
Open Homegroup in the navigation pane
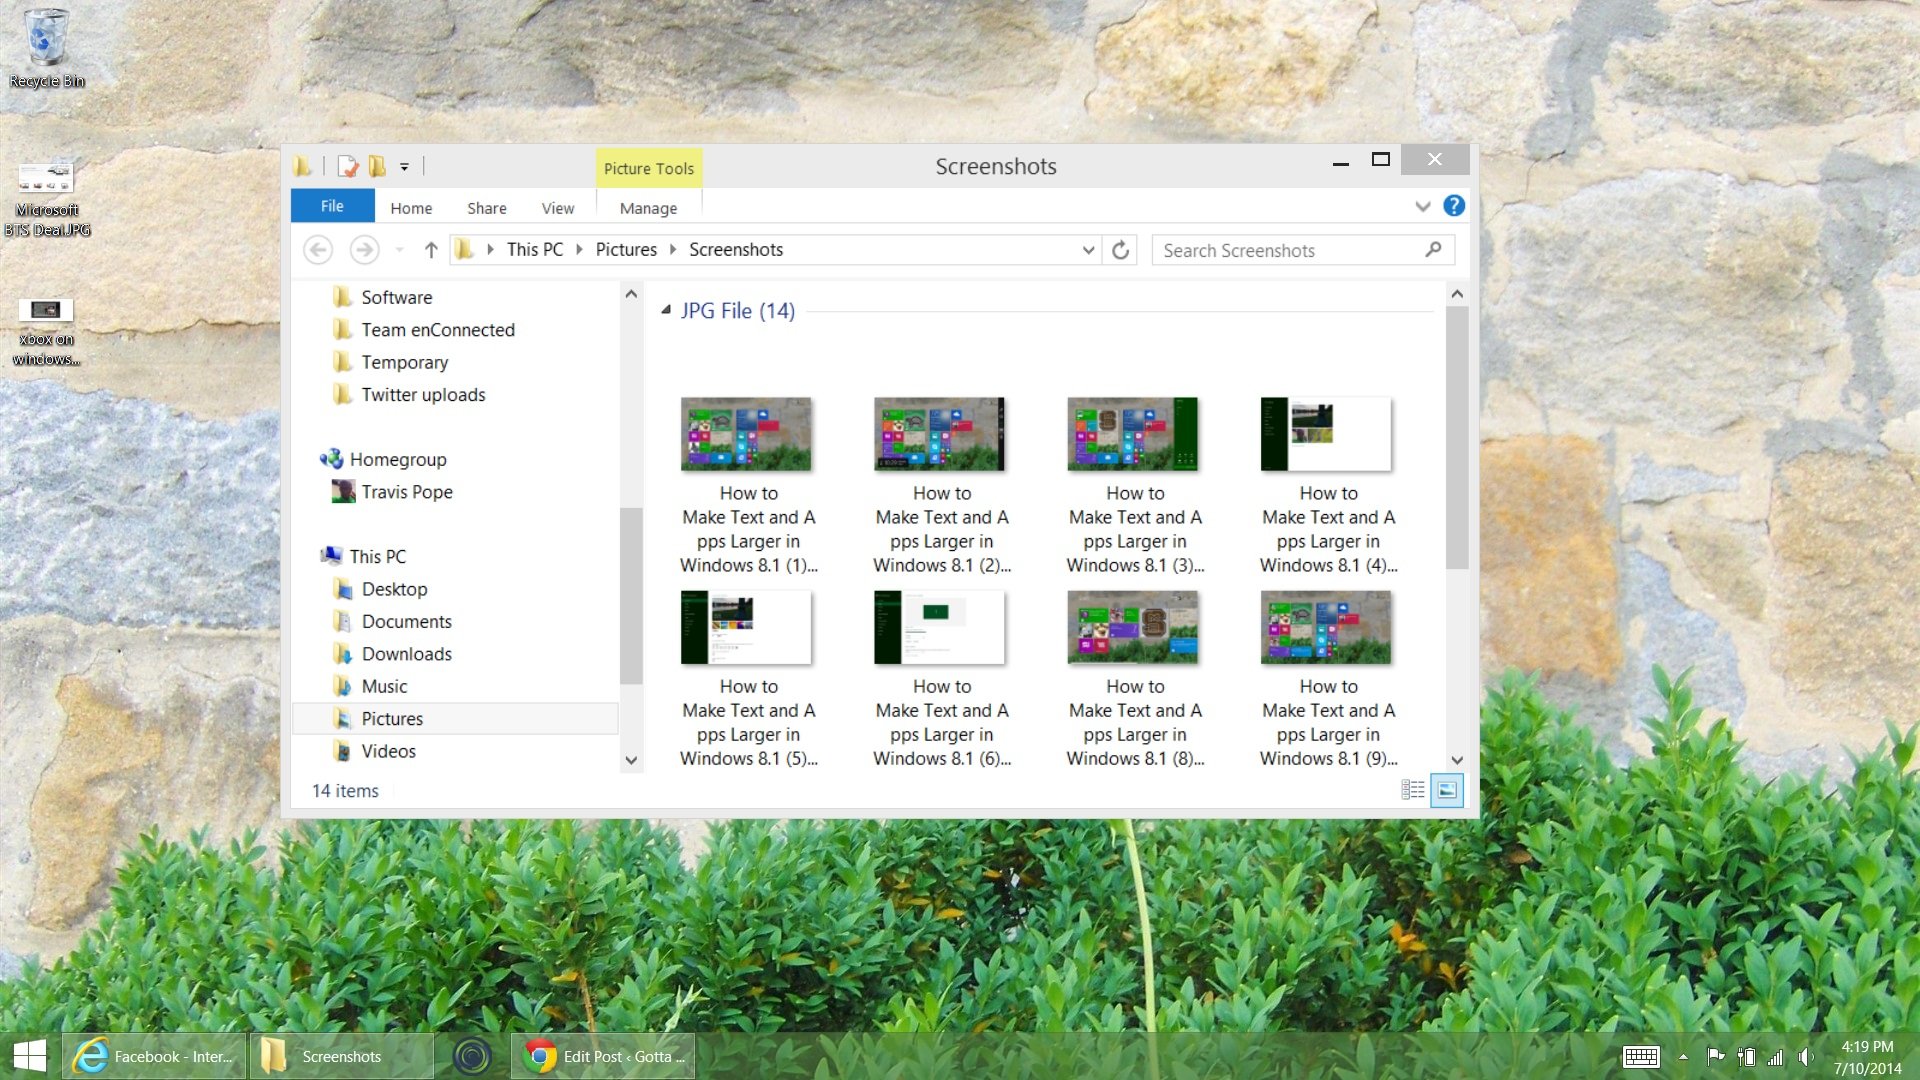pyautogui.click(x=397, y=459)
